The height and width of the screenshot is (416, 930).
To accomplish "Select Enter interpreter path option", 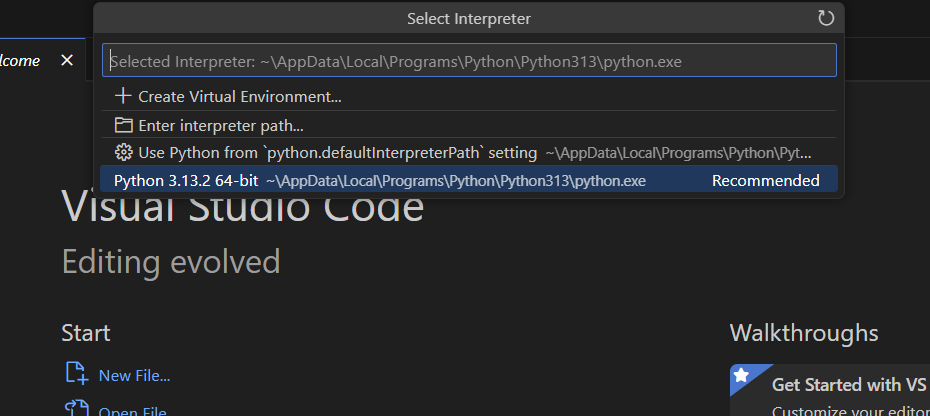I will pos(469,125).
